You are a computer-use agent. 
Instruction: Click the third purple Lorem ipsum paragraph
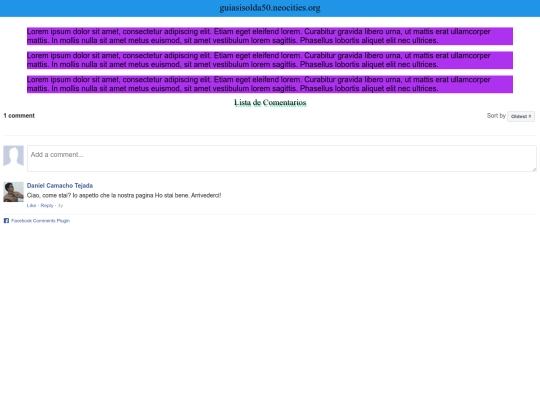pyautogui.click(x=270, y=84)
